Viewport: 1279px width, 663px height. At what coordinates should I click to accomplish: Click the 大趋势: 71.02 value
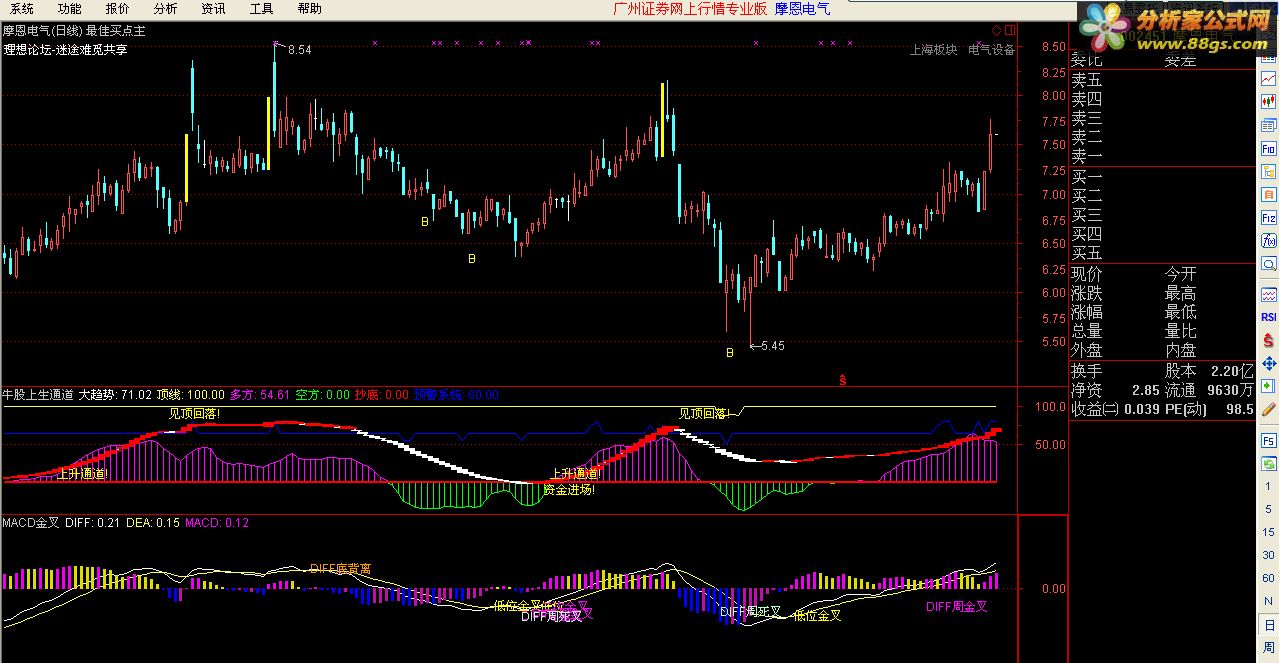coord(116,395)
